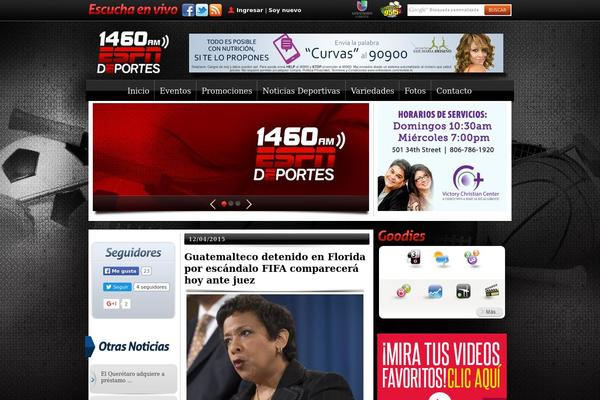Click the Facebook Me gusta button
The width and height of the screenshot is (600, 400).
pos(121,271)
